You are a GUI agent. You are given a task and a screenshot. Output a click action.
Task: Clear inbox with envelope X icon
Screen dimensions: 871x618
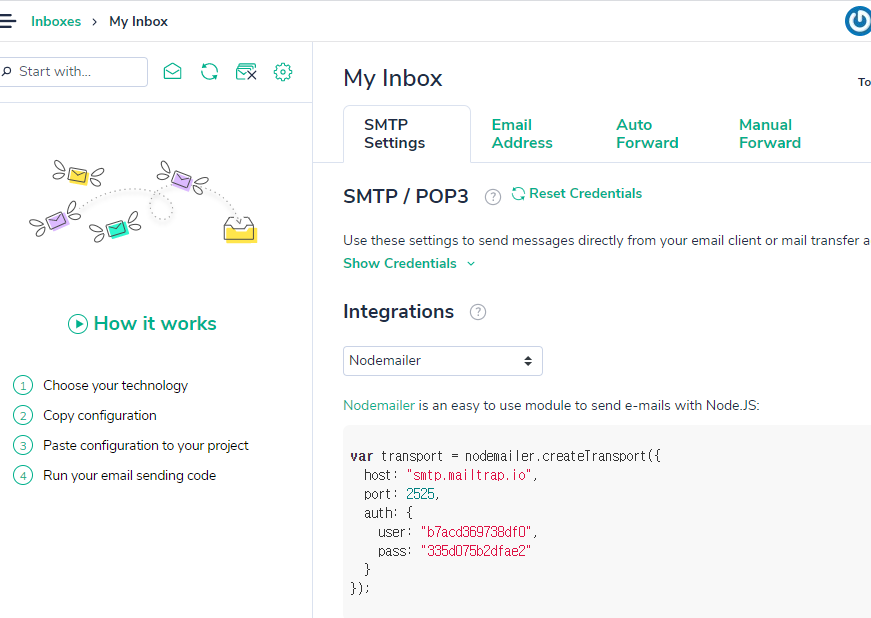click(x=246, y=72)
